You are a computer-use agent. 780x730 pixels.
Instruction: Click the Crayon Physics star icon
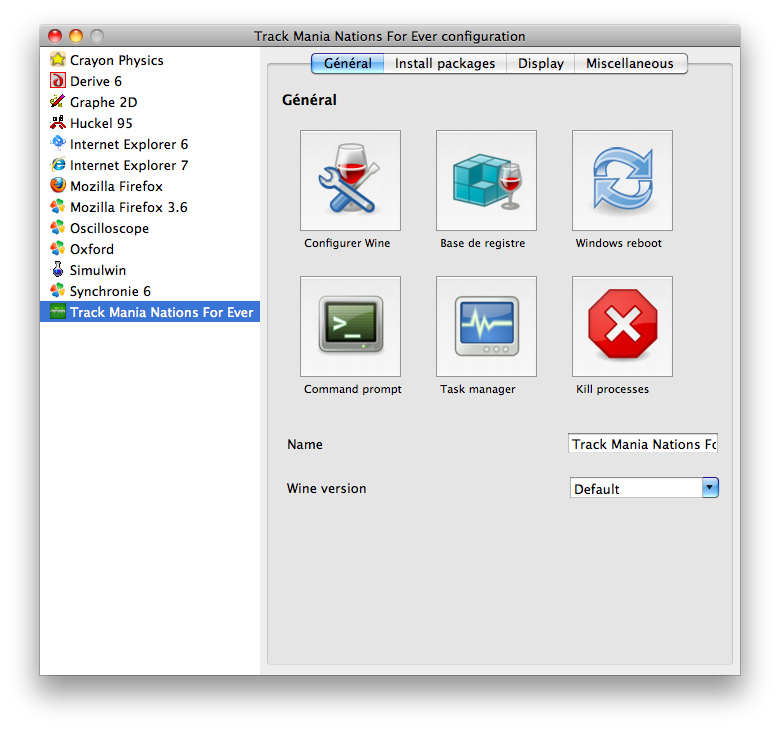[58, 59]
